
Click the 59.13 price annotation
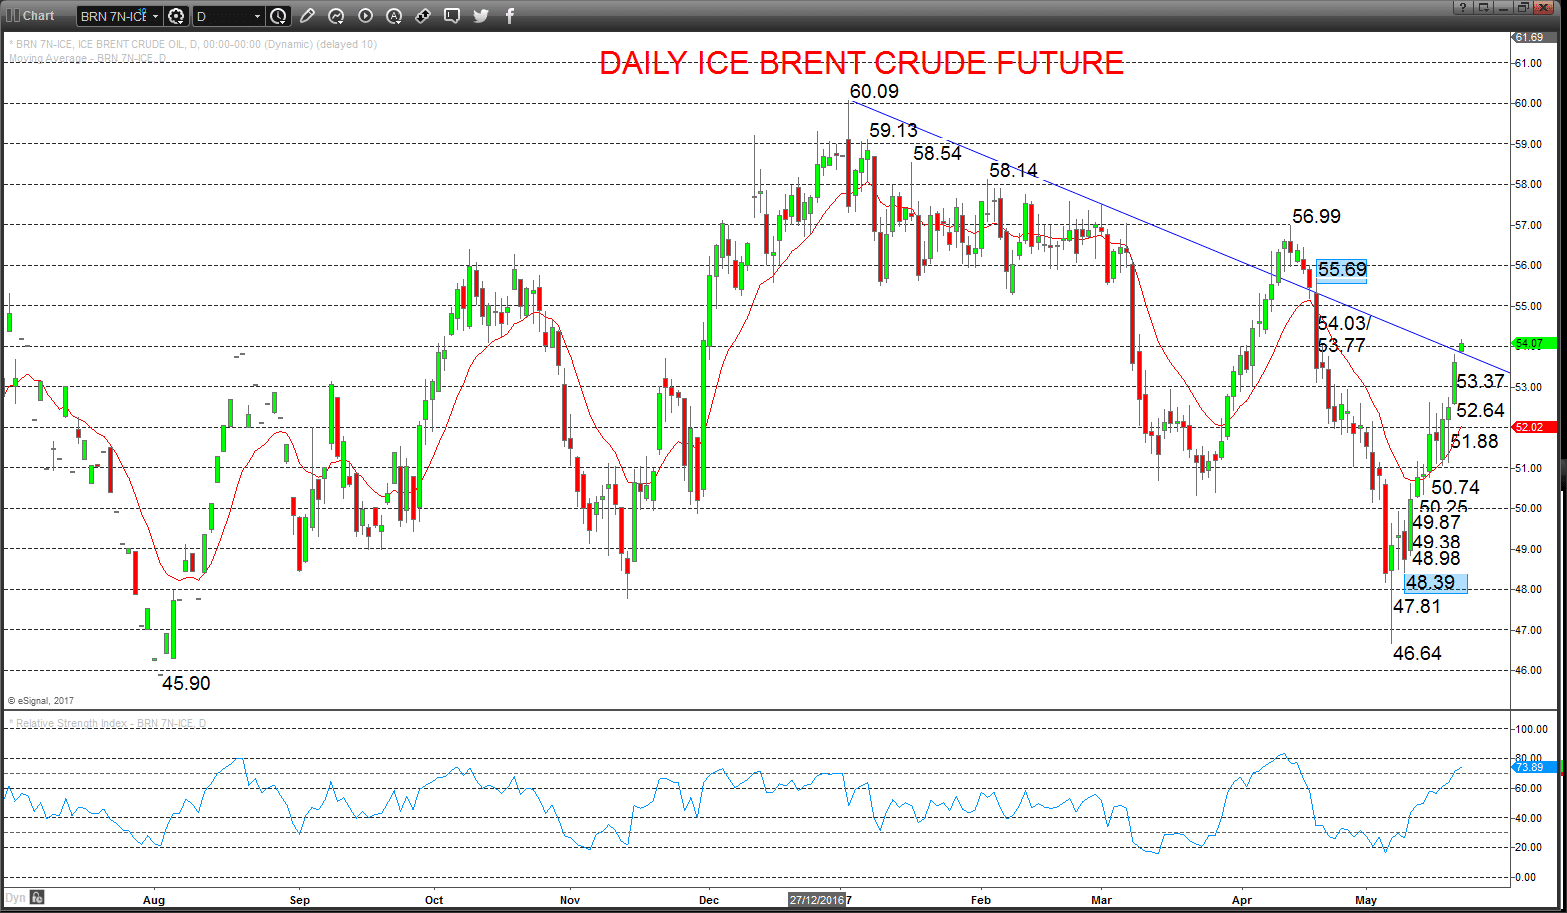coord(893,130)
